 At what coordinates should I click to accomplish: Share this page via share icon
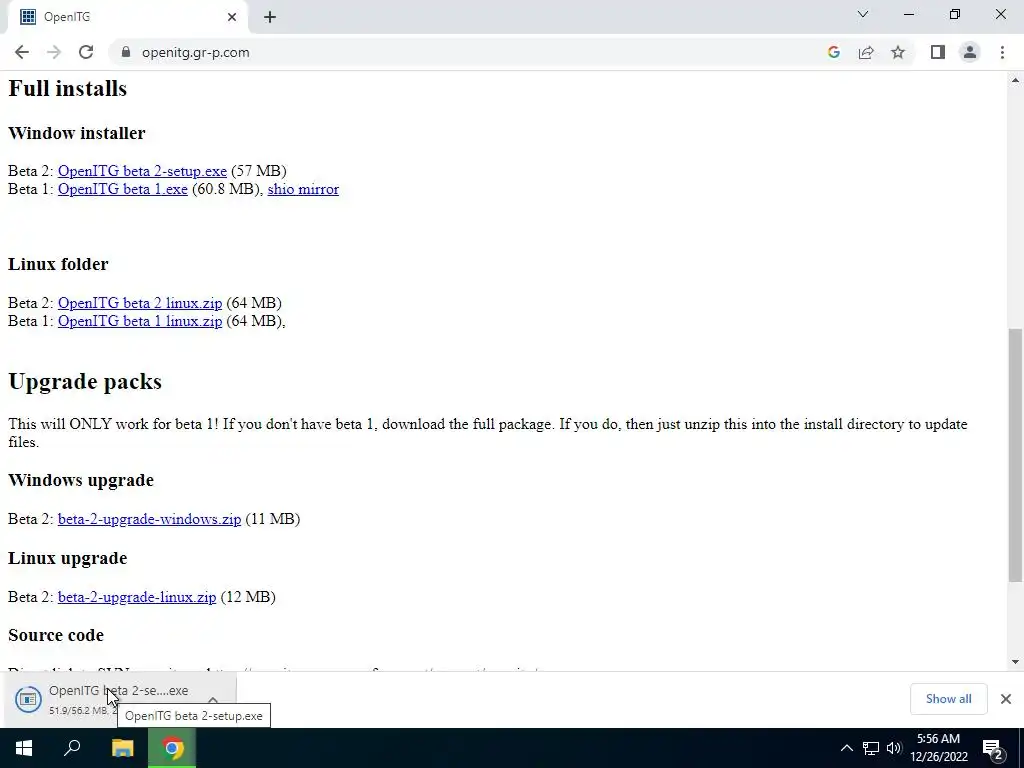pos(866,52)
